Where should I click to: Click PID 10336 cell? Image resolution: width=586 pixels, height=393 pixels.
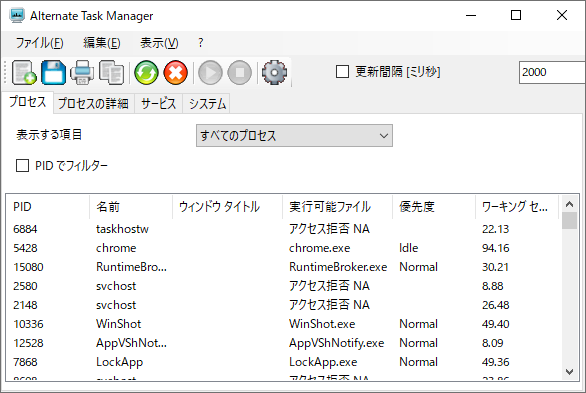28,324
